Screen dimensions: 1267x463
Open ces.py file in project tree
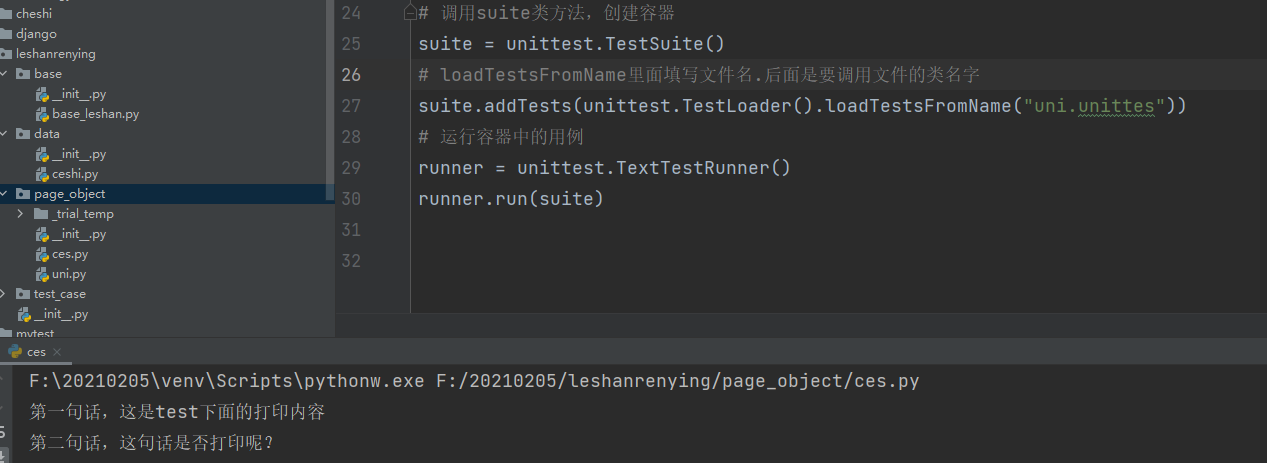69,254
